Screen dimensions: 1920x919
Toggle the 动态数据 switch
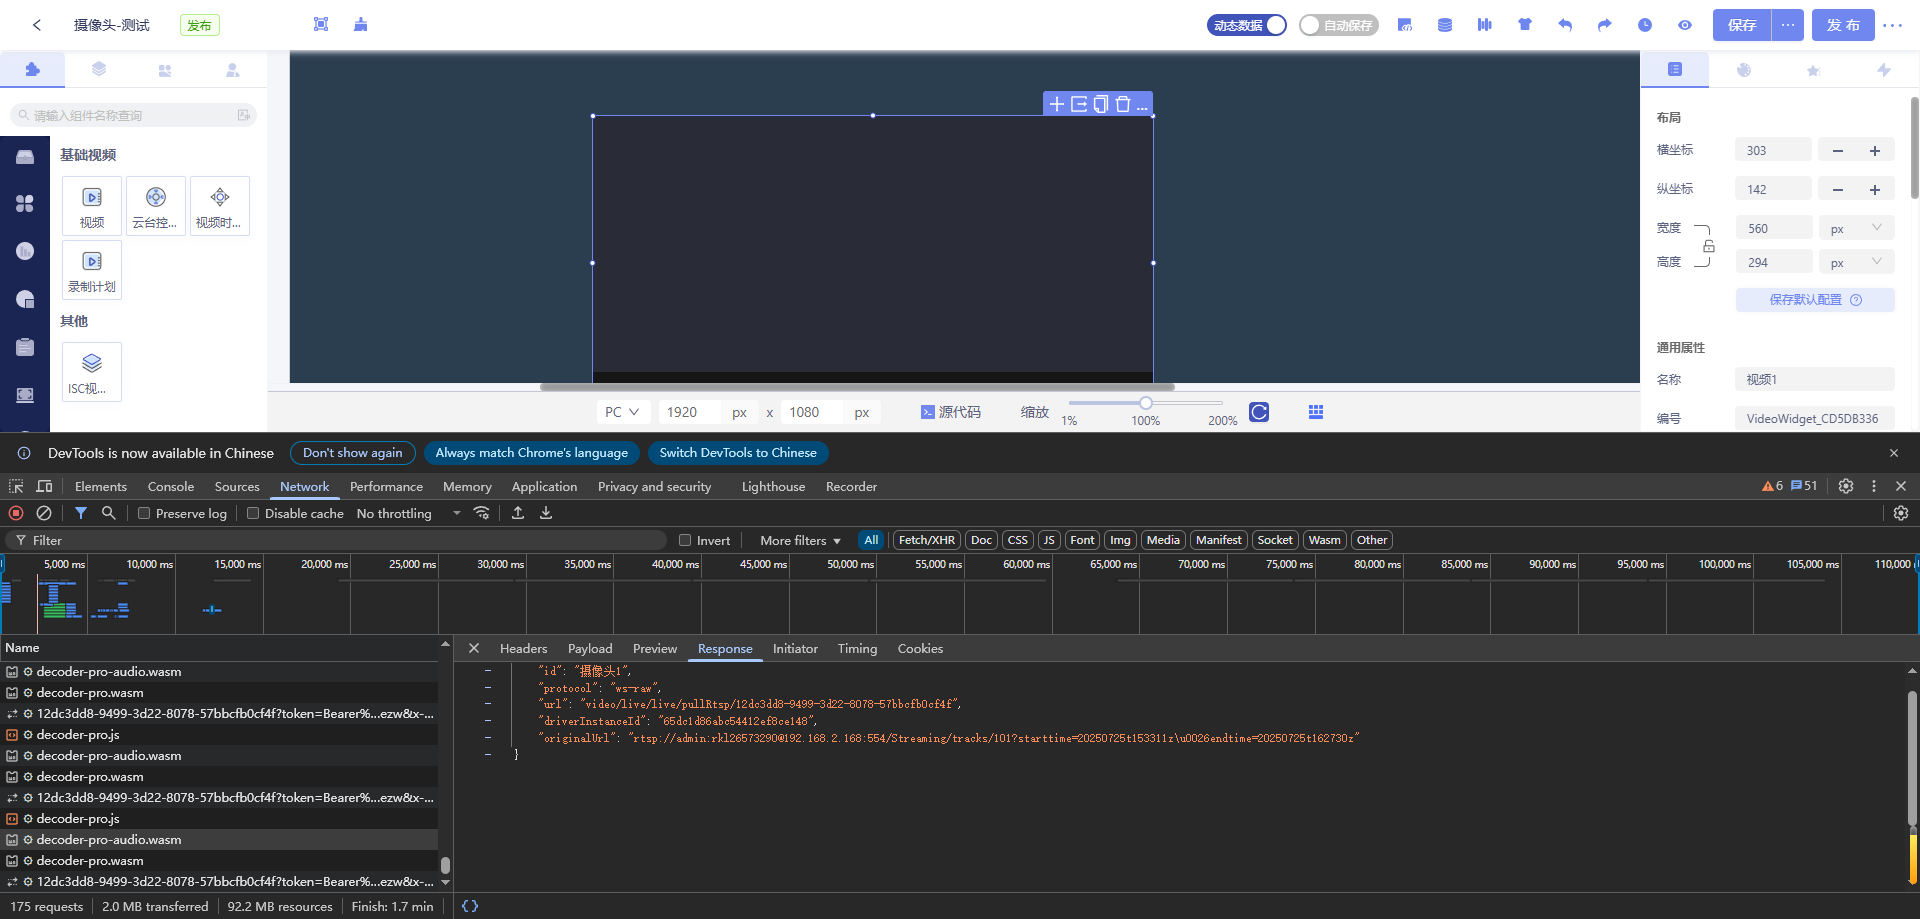tap(1247, 25)
